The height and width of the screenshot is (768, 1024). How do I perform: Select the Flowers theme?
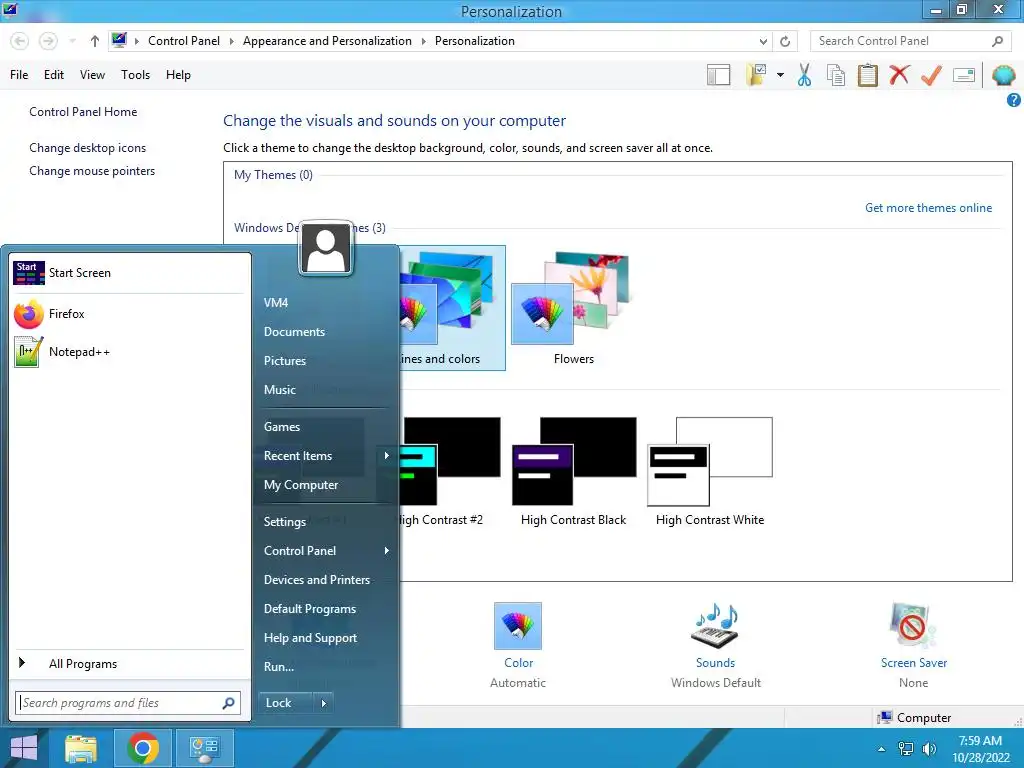(x=573, y=308)
